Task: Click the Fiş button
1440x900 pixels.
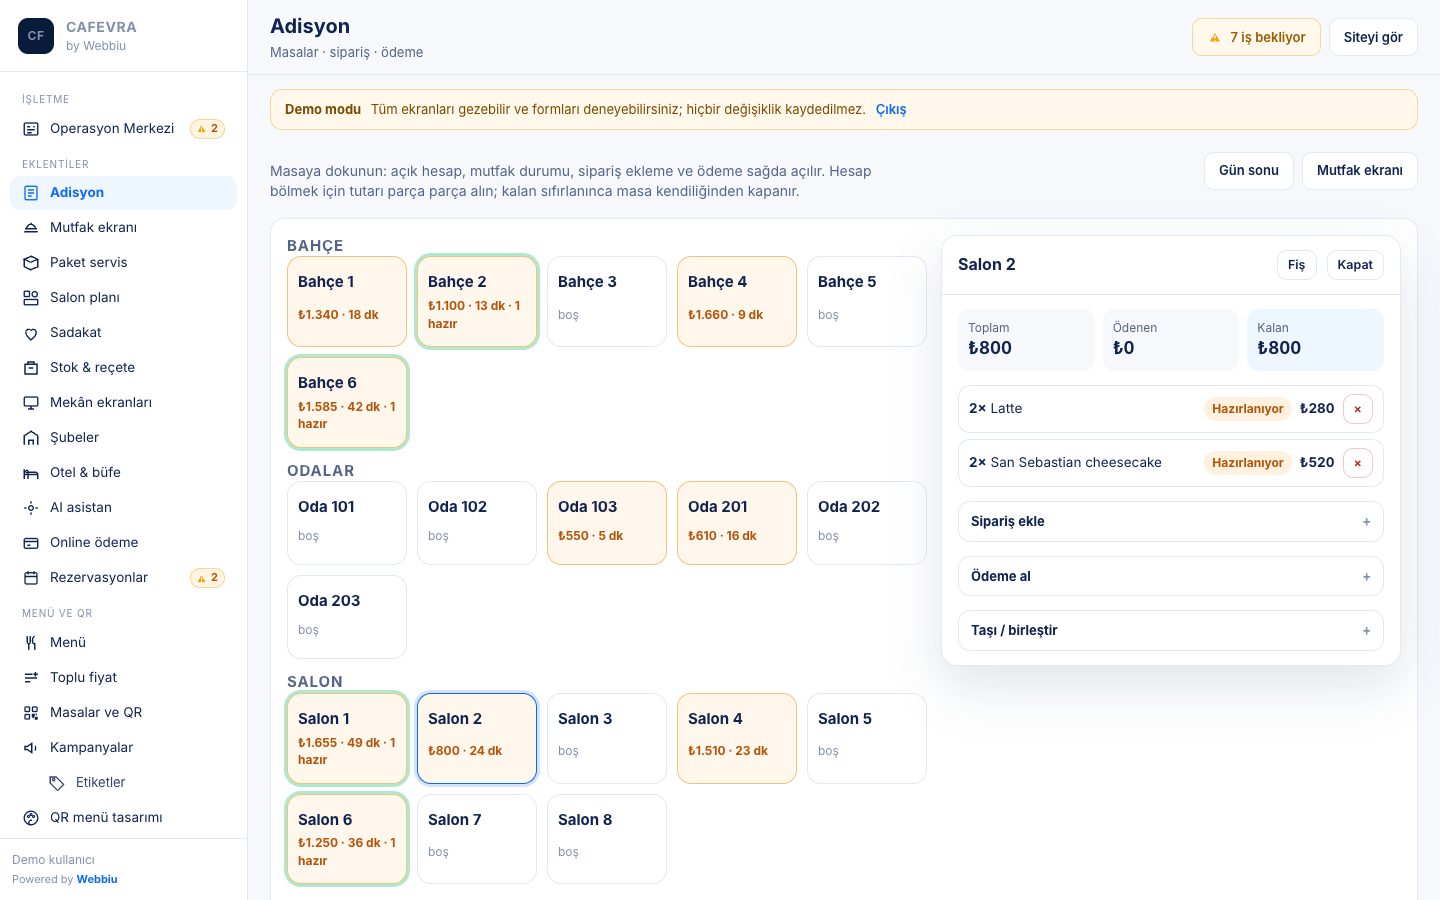Action: (x=1296, y=265)
